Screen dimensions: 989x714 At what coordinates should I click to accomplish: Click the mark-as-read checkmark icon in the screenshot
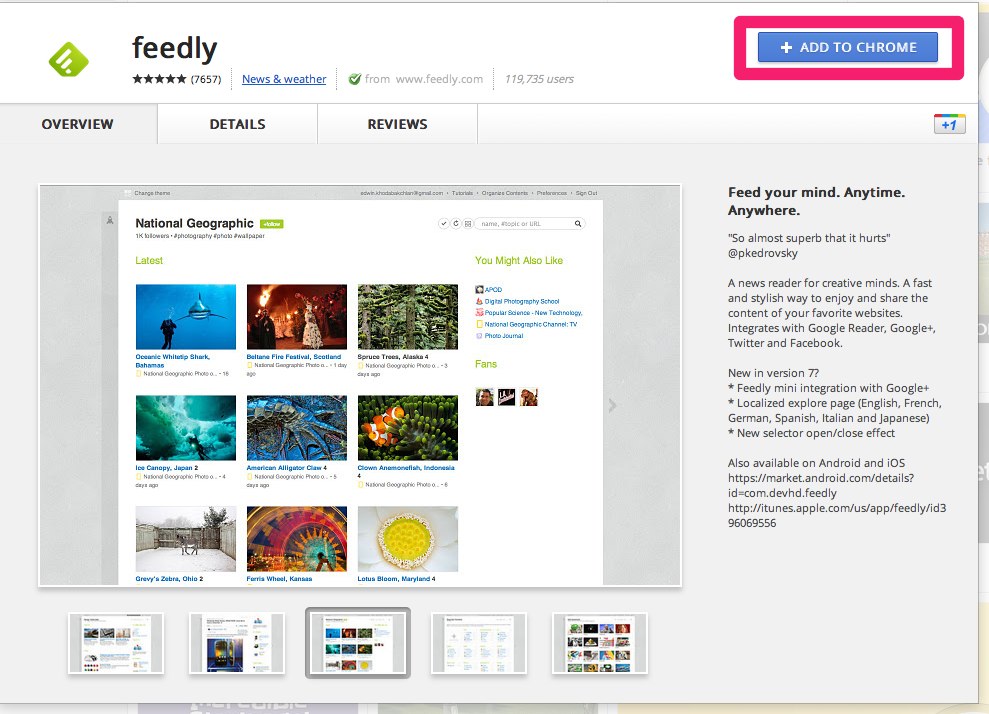point(444,224)
